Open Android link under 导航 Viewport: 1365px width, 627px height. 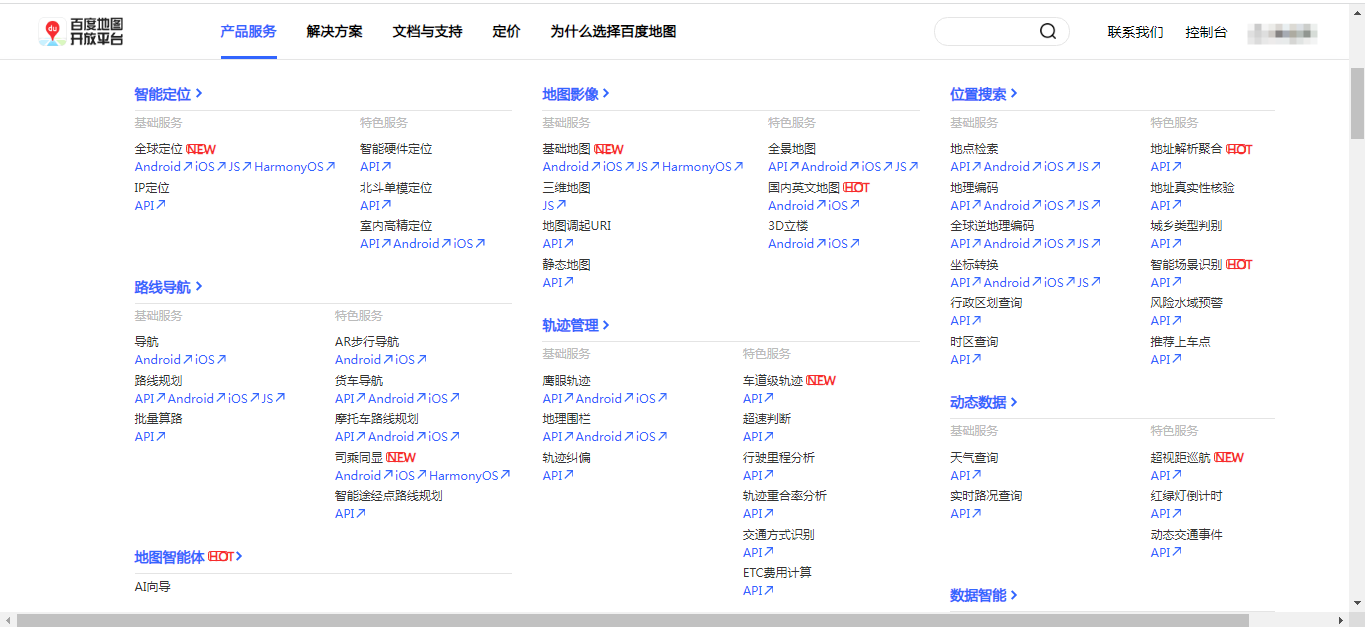pos(164,359)
